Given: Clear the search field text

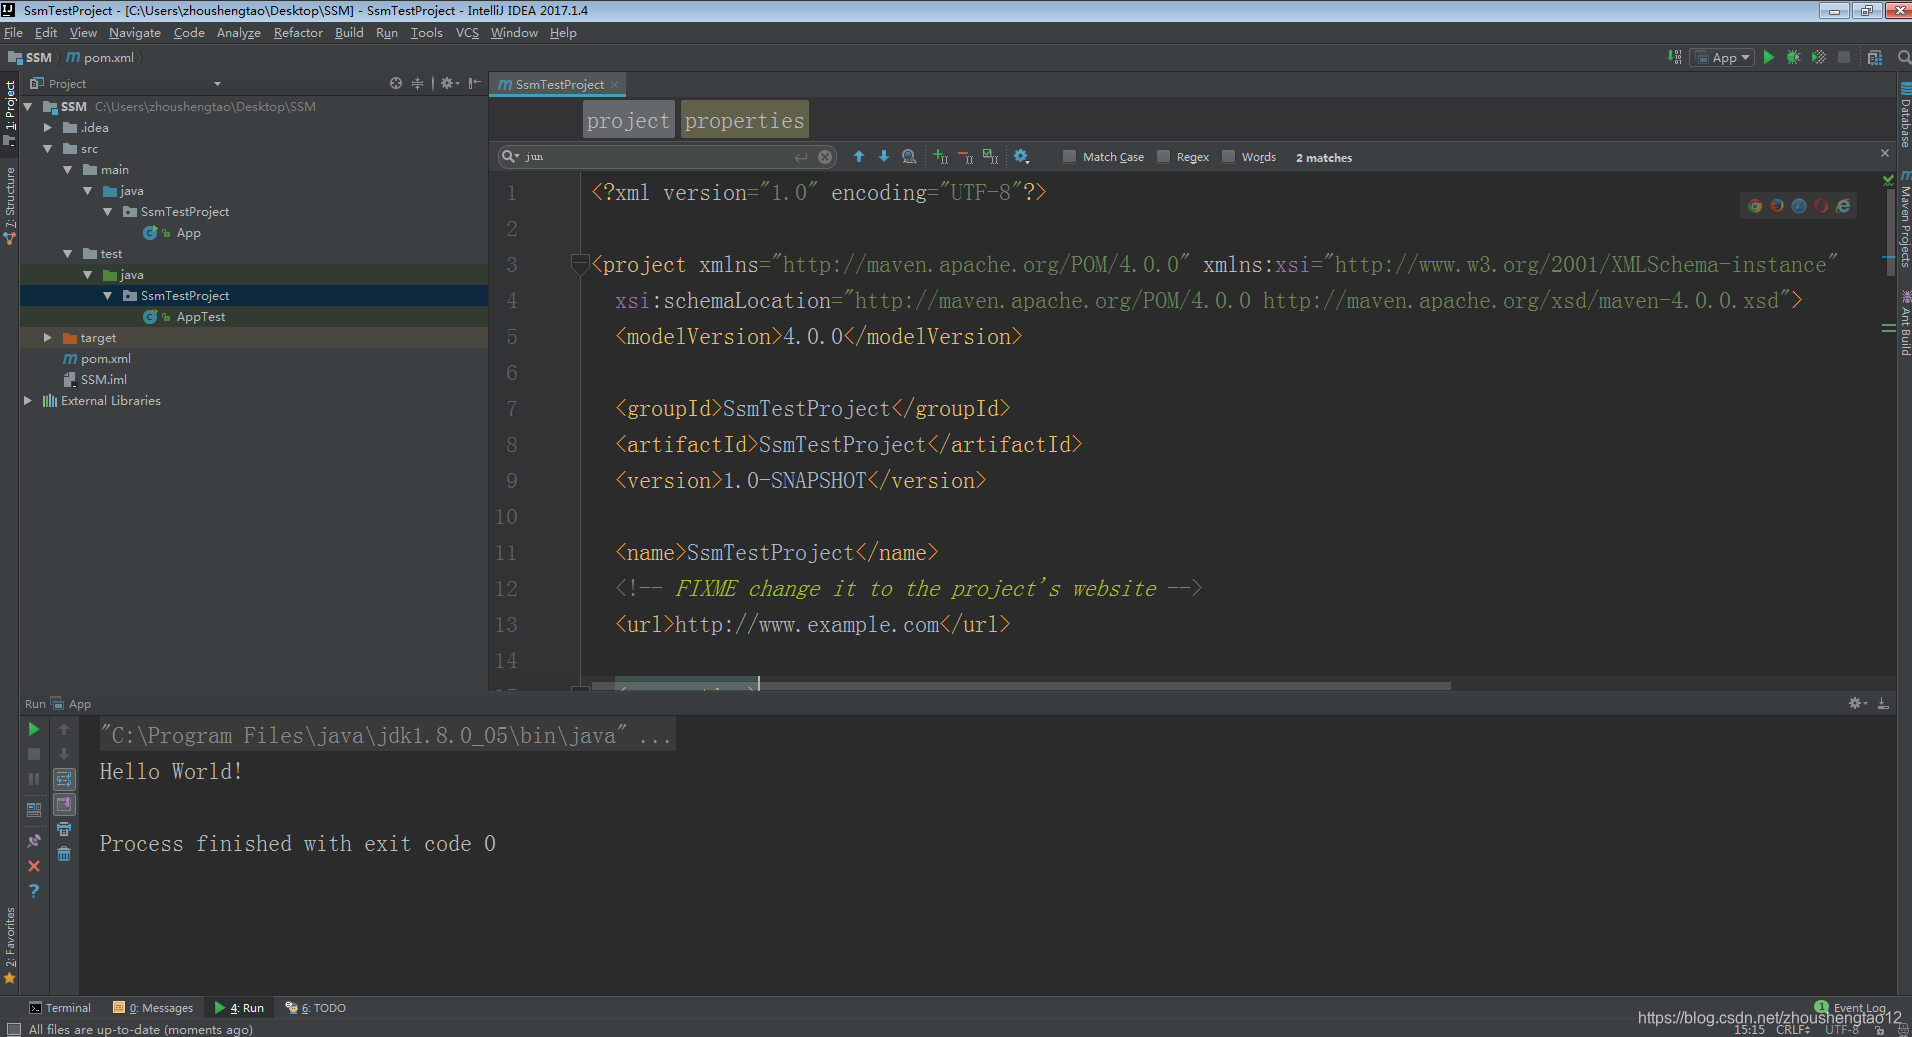Looking at the screenshot, I should point(825,157).
